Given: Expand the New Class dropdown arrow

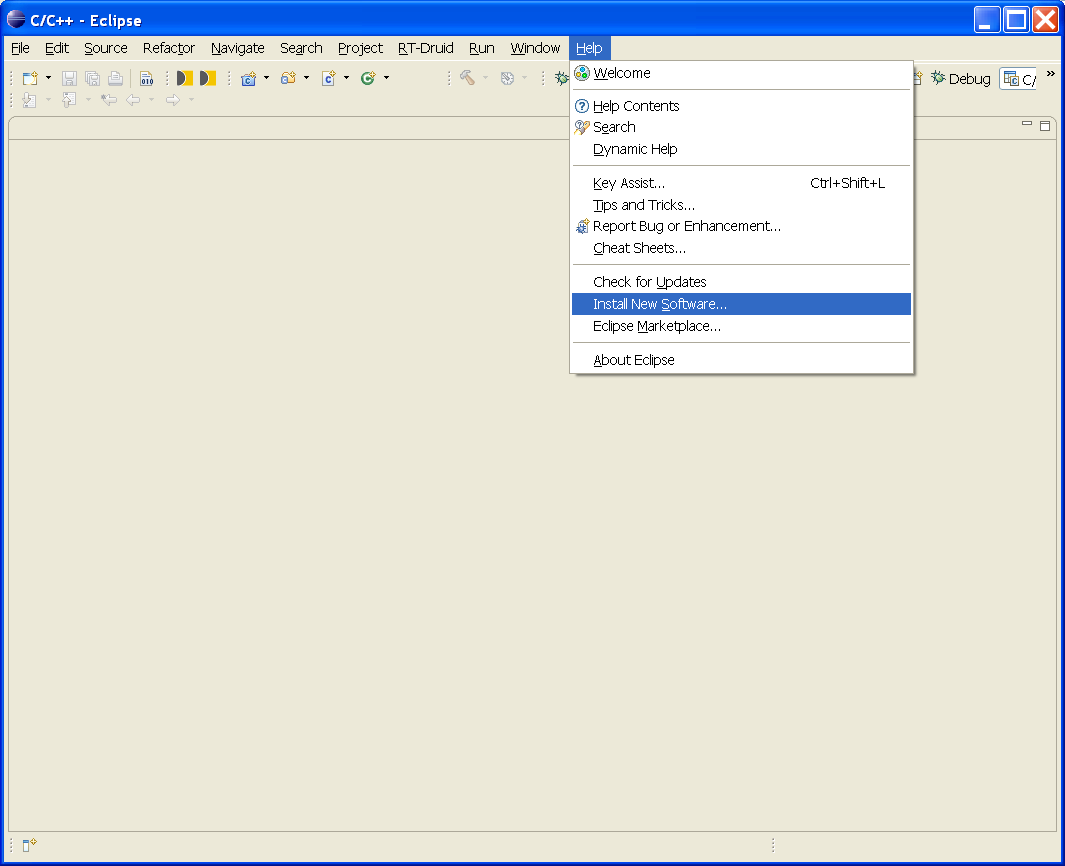Looking at the screenshot, I should point(386,78).
